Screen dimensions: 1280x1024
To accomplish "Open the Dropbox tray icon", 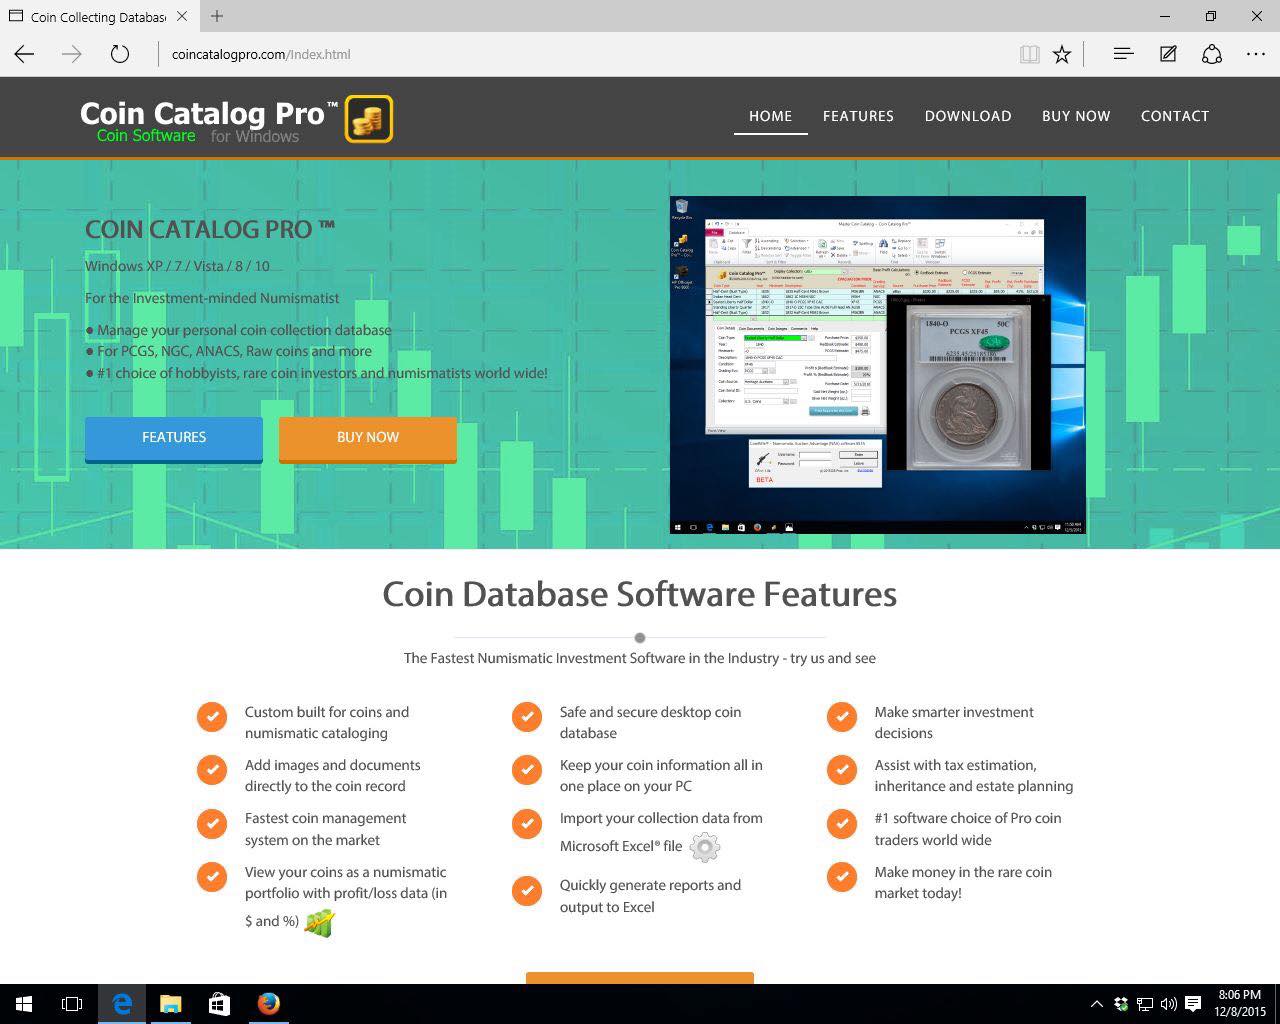I will pos(1121,1004).
